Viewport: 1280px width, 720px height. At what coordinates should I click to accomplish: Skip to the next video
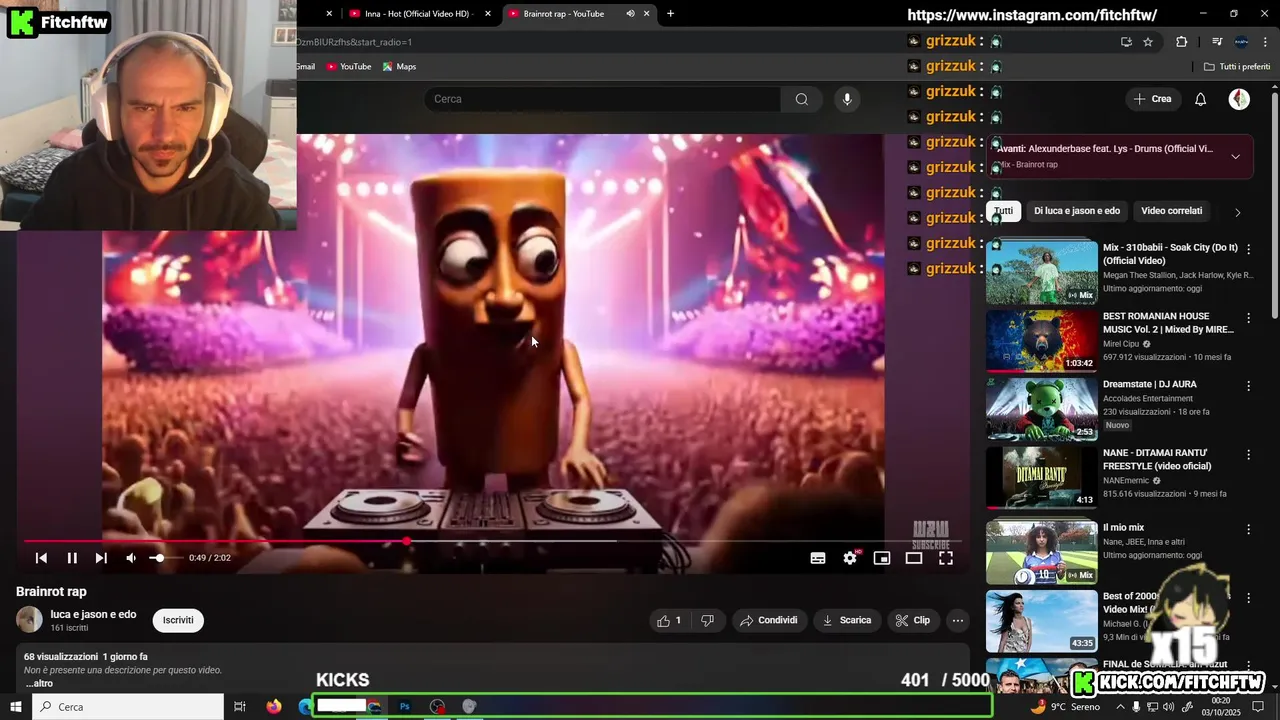(101, 558)
